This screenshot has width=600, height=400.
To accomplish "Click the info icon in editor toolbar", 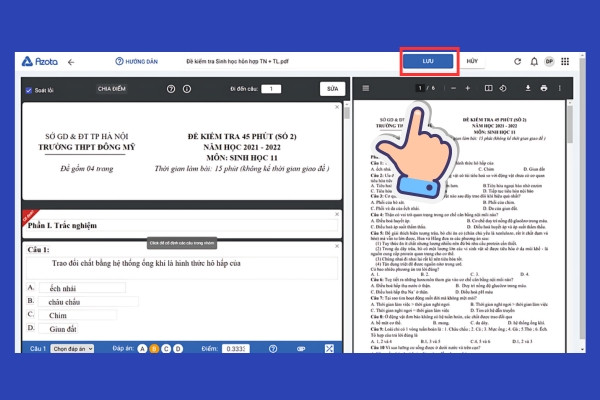I will [x=187, y=89].
